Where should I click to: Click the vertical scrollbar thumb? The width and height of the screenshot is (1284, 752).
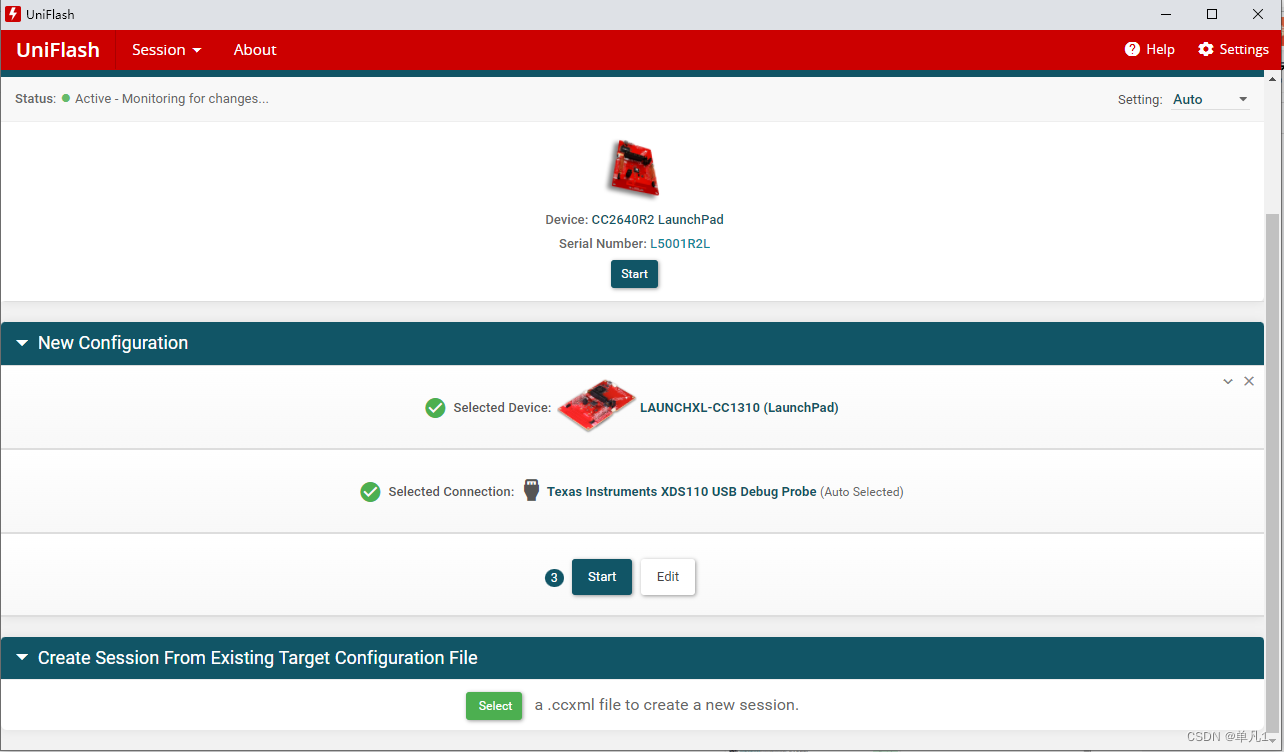click(1273, 472)
